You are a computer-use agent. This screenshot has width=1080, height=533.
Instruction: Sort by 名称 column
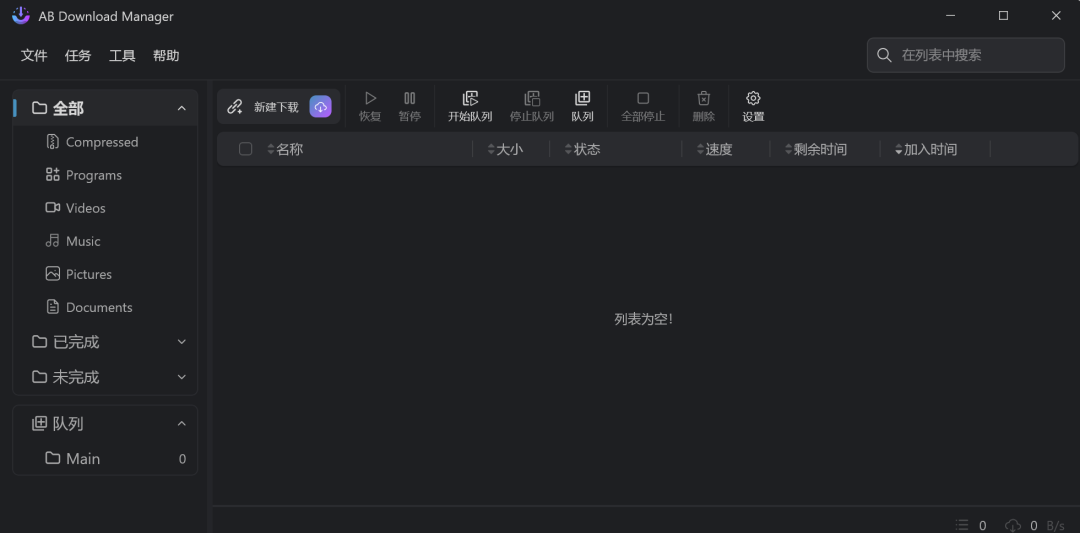point(284,149)
